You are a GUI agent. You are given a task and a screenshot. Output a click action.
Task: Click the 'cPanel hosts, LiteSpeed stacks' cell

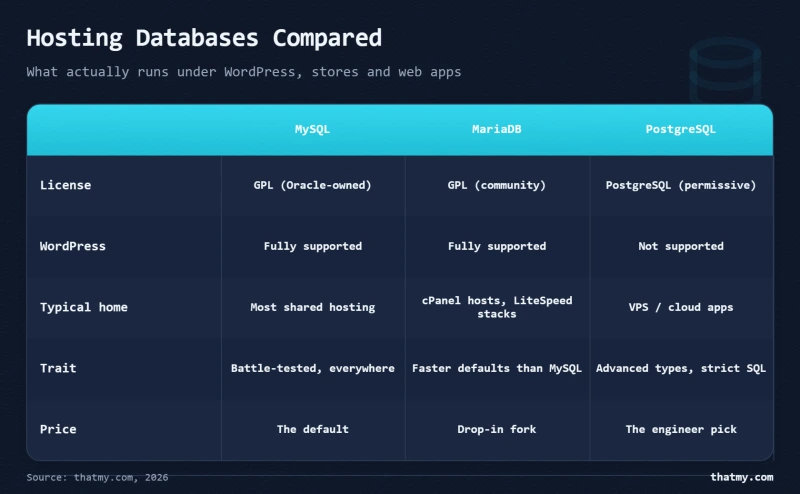(x=496, y=307)
